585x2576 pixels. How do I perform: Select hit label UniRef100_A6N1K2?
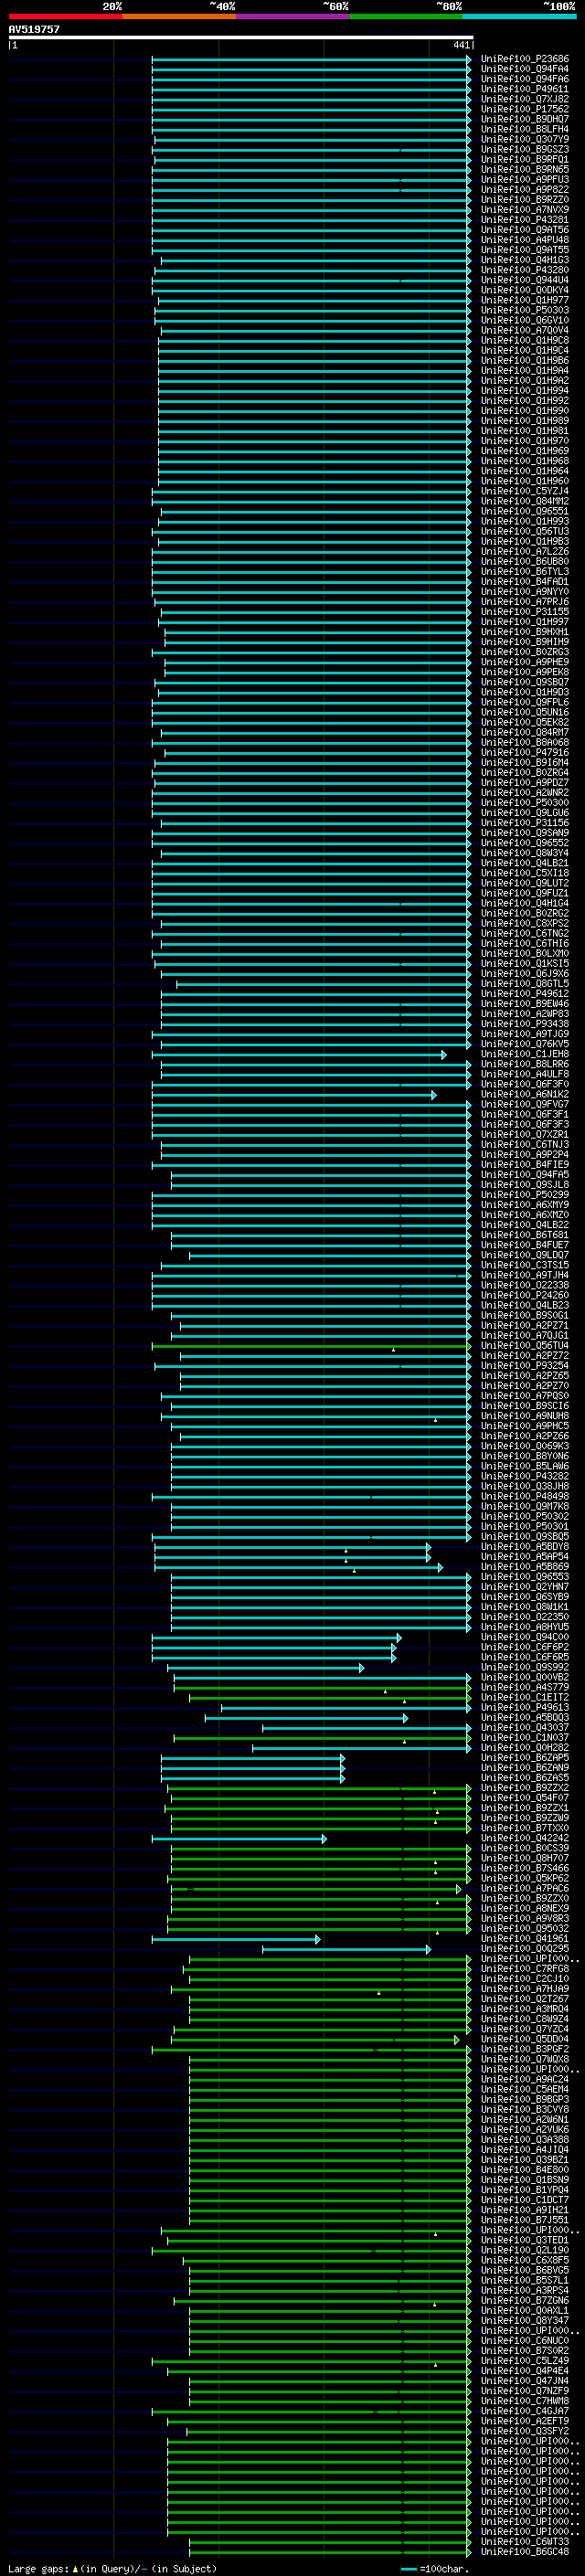pyautogui.click(x=525, y=1094)
